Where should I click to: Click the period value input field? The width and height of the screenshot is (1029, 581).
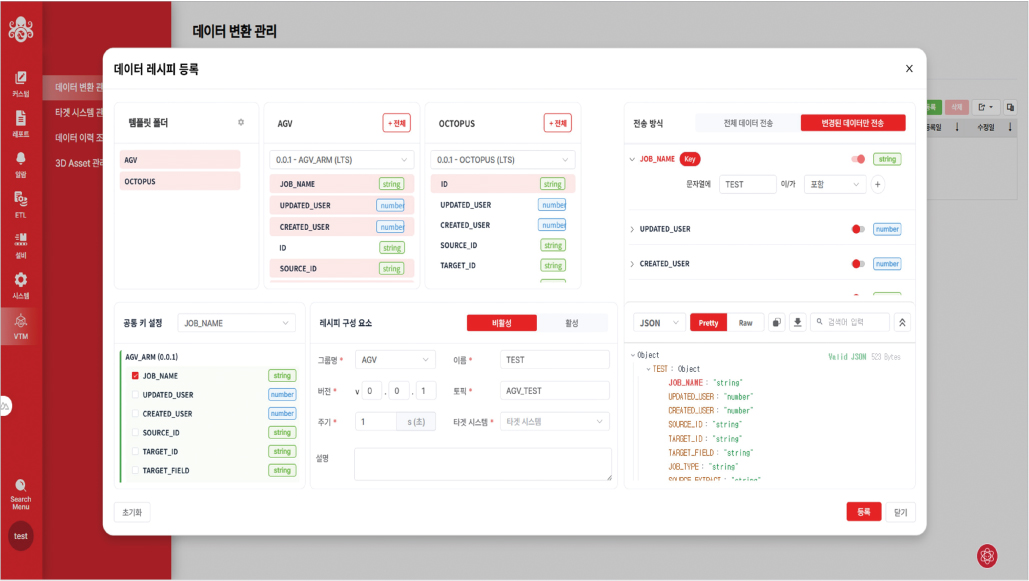[376, 421]
